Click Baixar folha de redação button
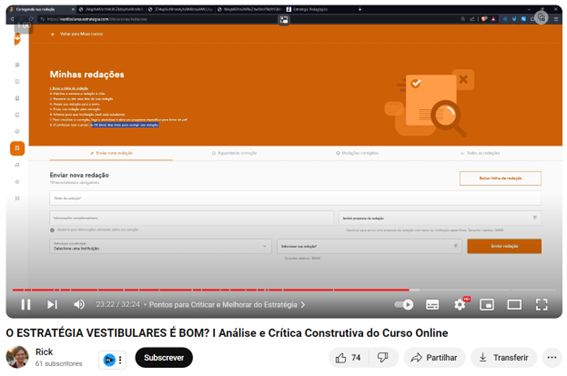The height and width of the screenshot is (376, 567). click(x=500, y=178)
